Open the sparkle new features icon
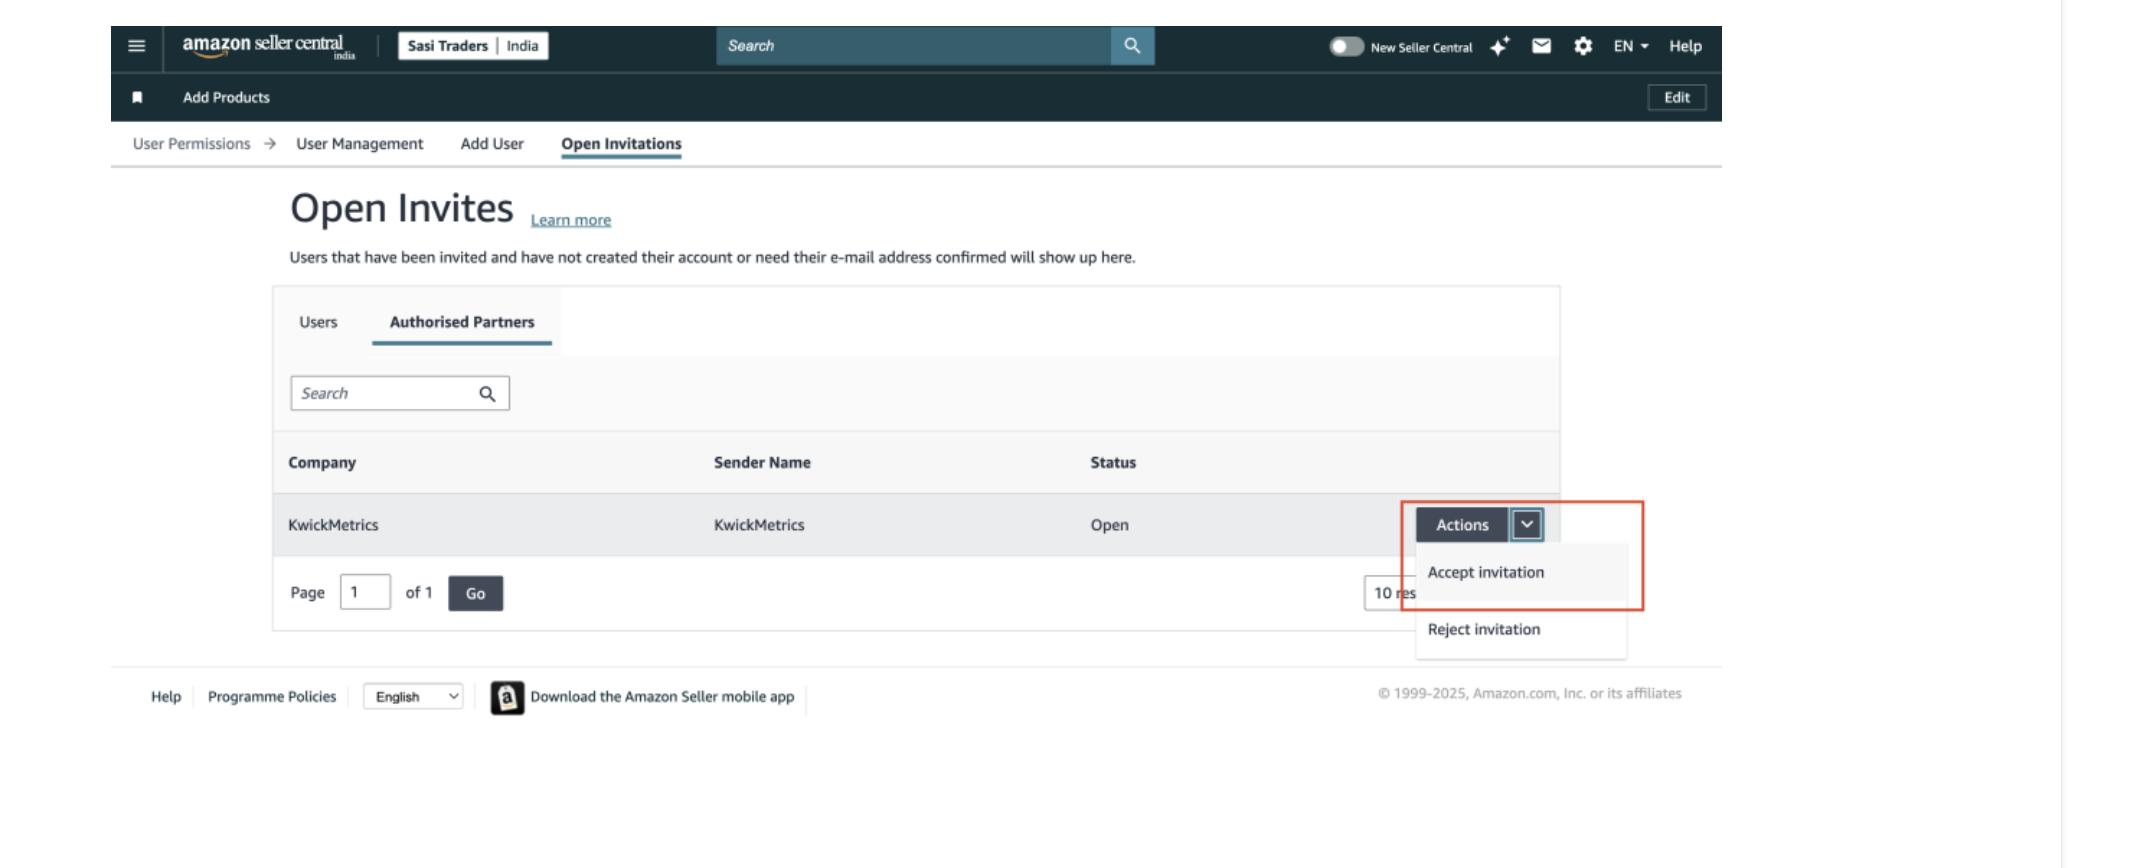 click(x=1499, y=46)
